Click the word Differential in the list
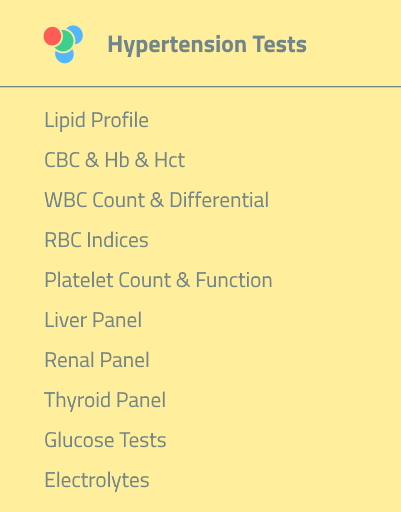This screenshot has height=512, width=401. pos(219,200)
